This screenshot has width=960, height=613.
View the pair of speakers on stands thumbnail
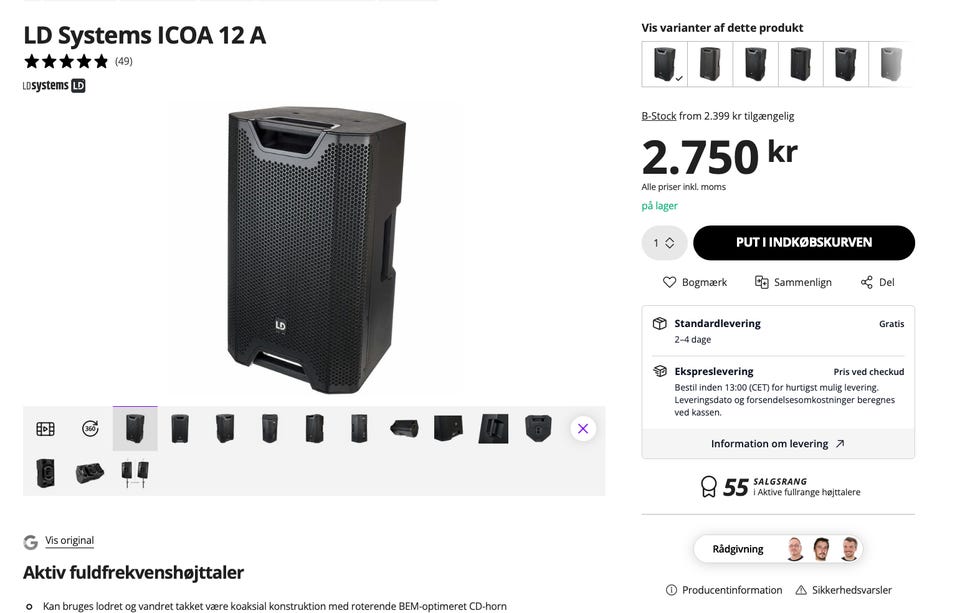click(x=135, y=473)
